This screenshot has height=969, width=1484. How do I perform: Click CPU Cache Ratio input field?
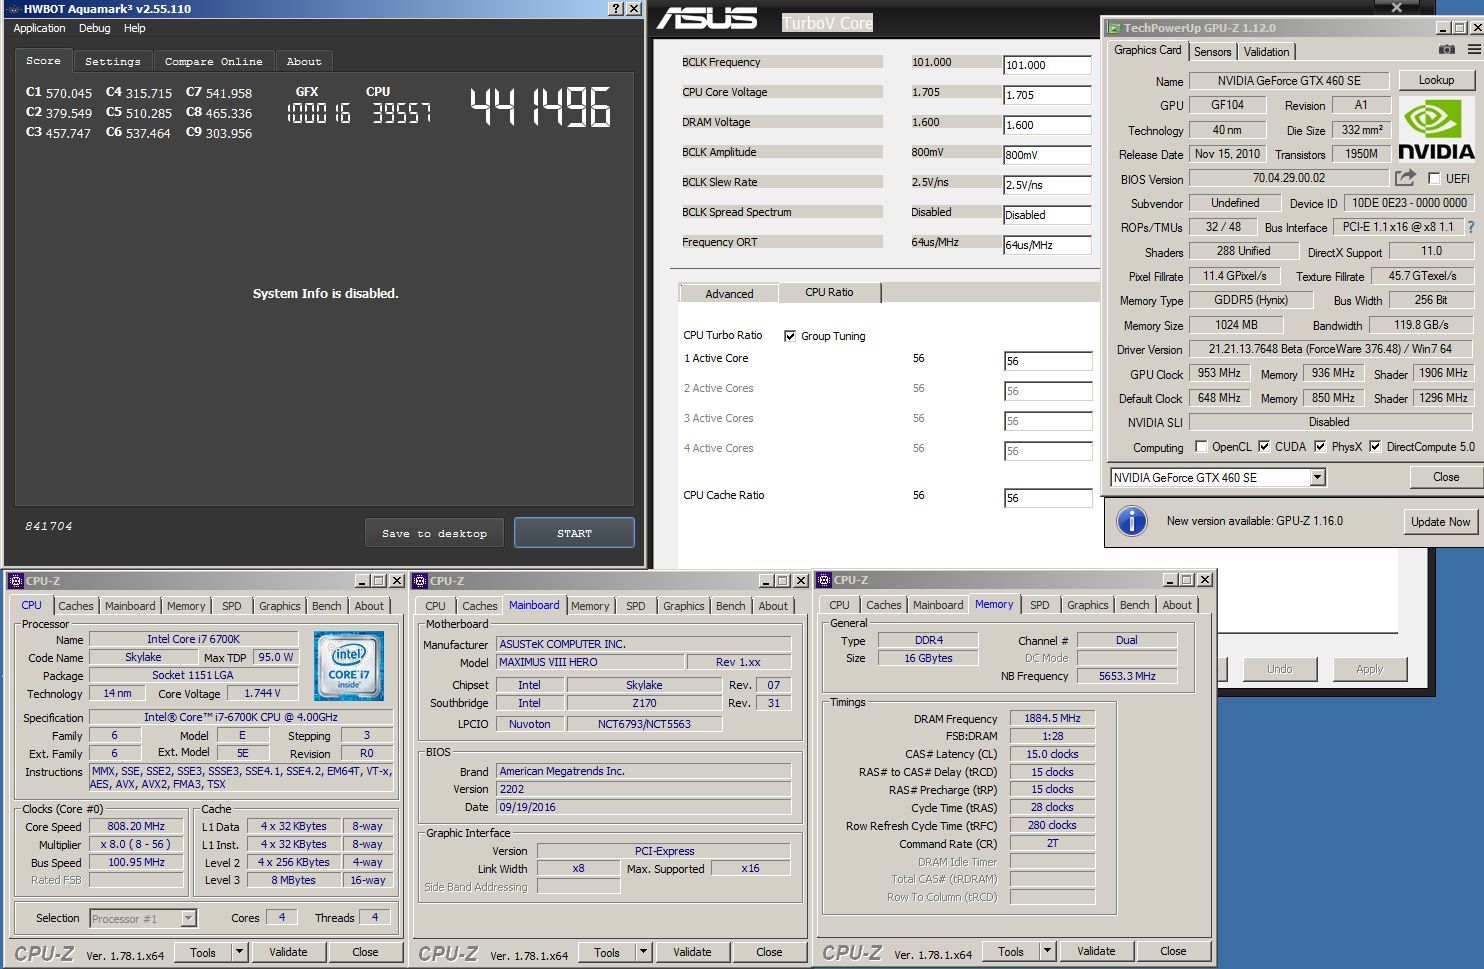pyautogui.click(x=1048, y=498)
